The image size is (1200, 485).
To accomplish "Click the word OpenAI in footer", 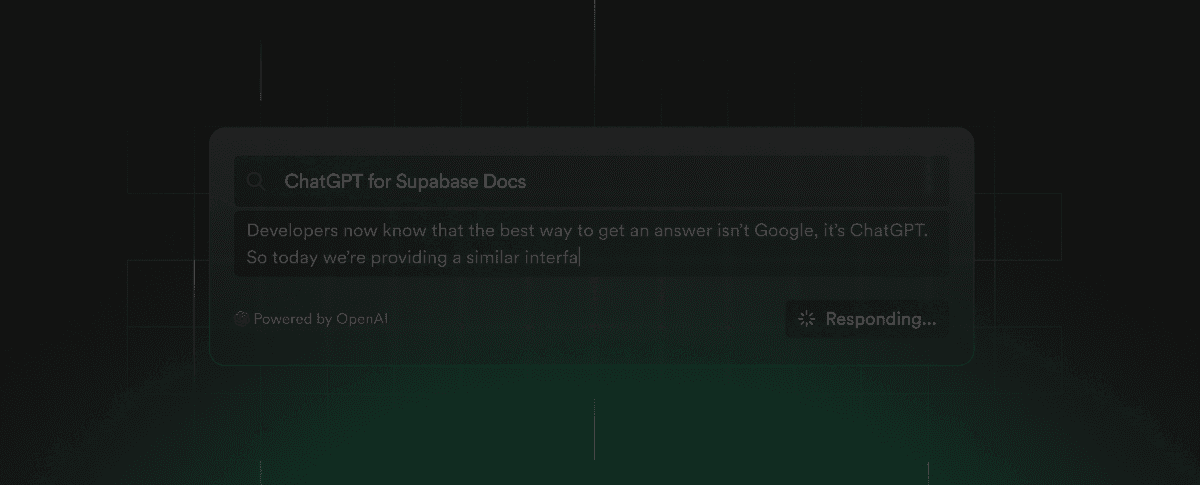I will coord(361,319).
